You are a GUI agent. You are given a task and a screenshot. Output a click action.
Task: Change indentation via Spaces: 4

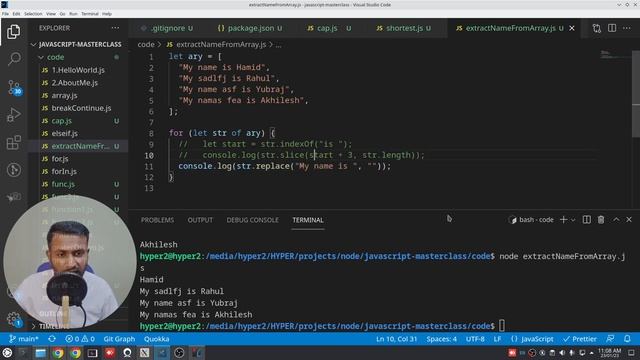pyautogui.click(x=441, y=339)
